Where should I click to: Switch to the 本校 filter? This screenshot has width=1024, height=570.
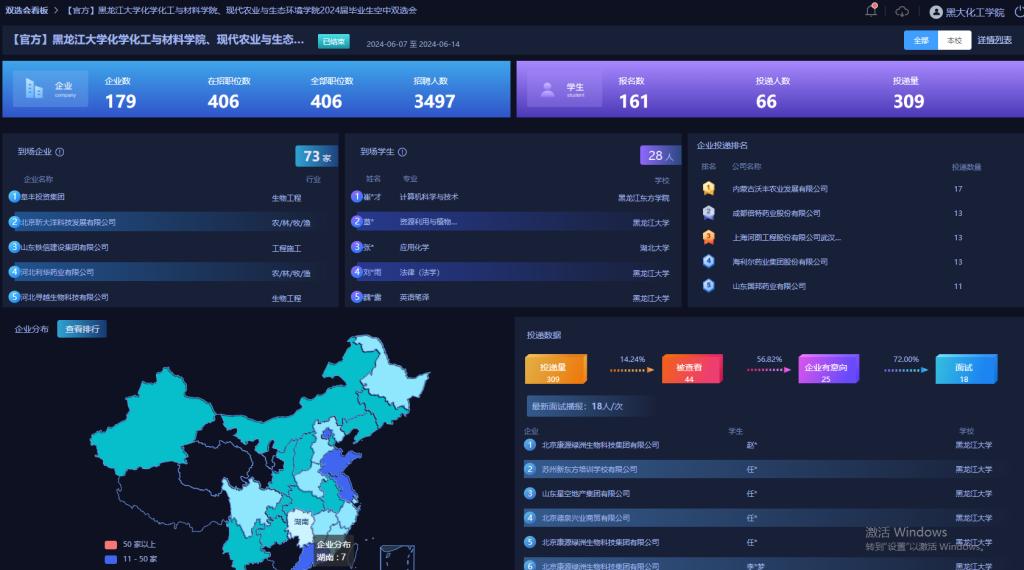pyautogui.click(x=954, y=40)
